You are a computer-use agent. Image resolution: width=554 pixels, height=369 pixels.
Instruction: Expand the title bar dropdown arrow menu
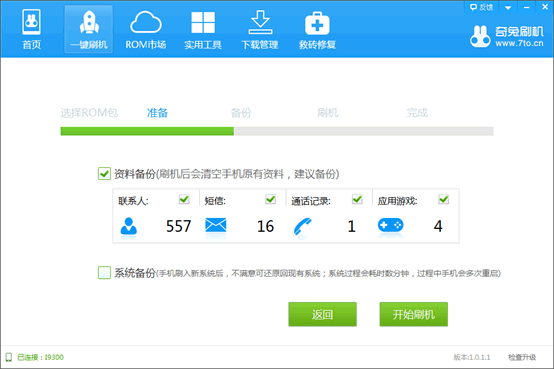508,7
